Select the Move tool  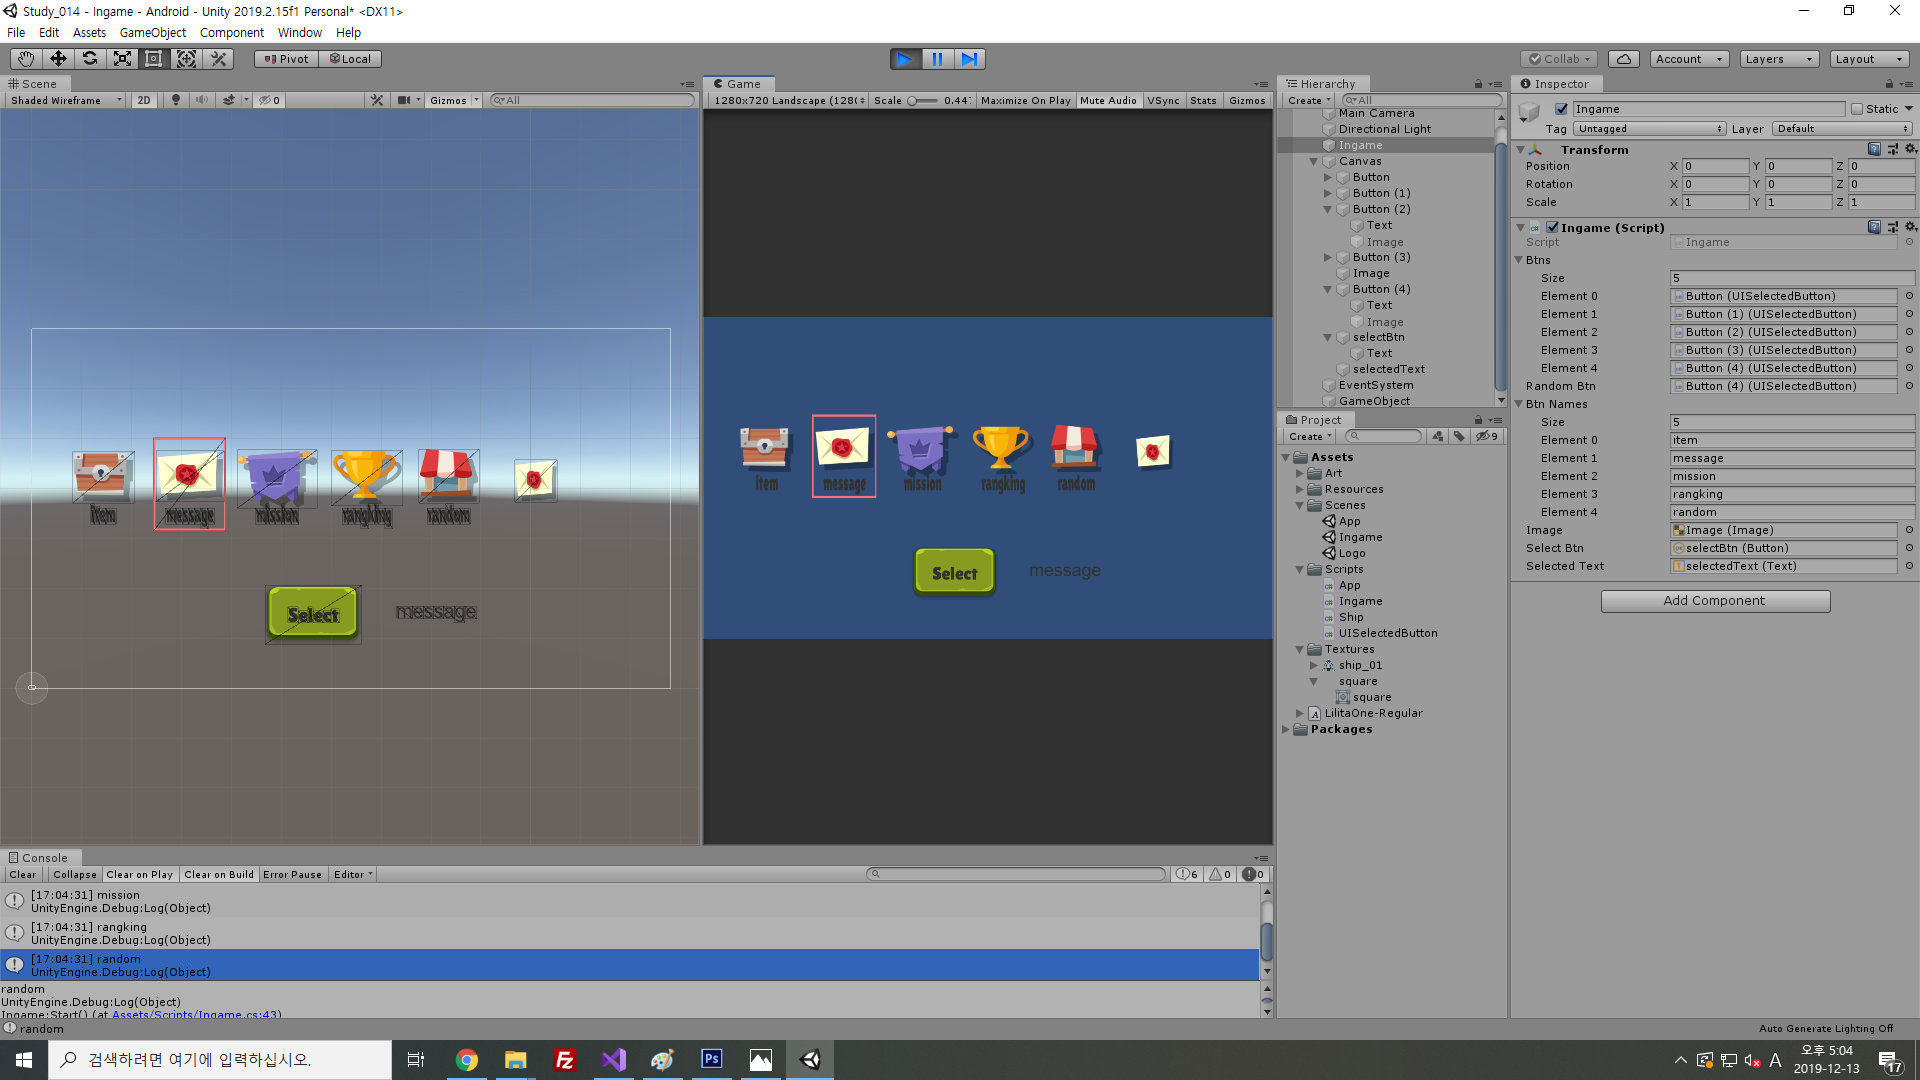(58, 59)
